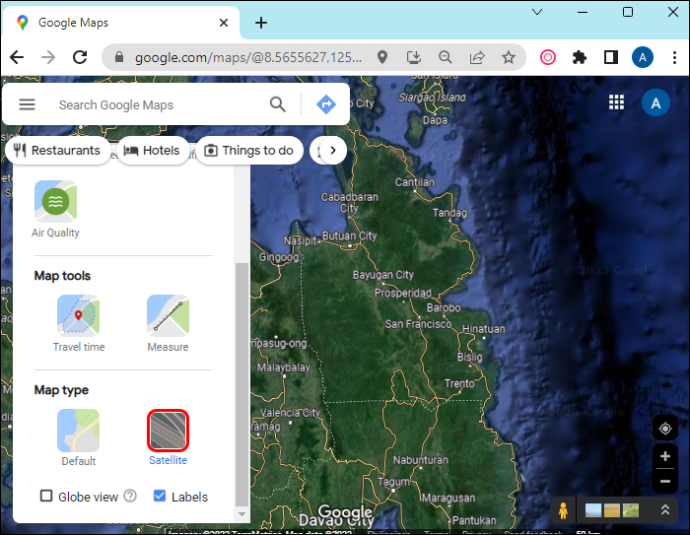Show more category chips arrow

[333, 150]
